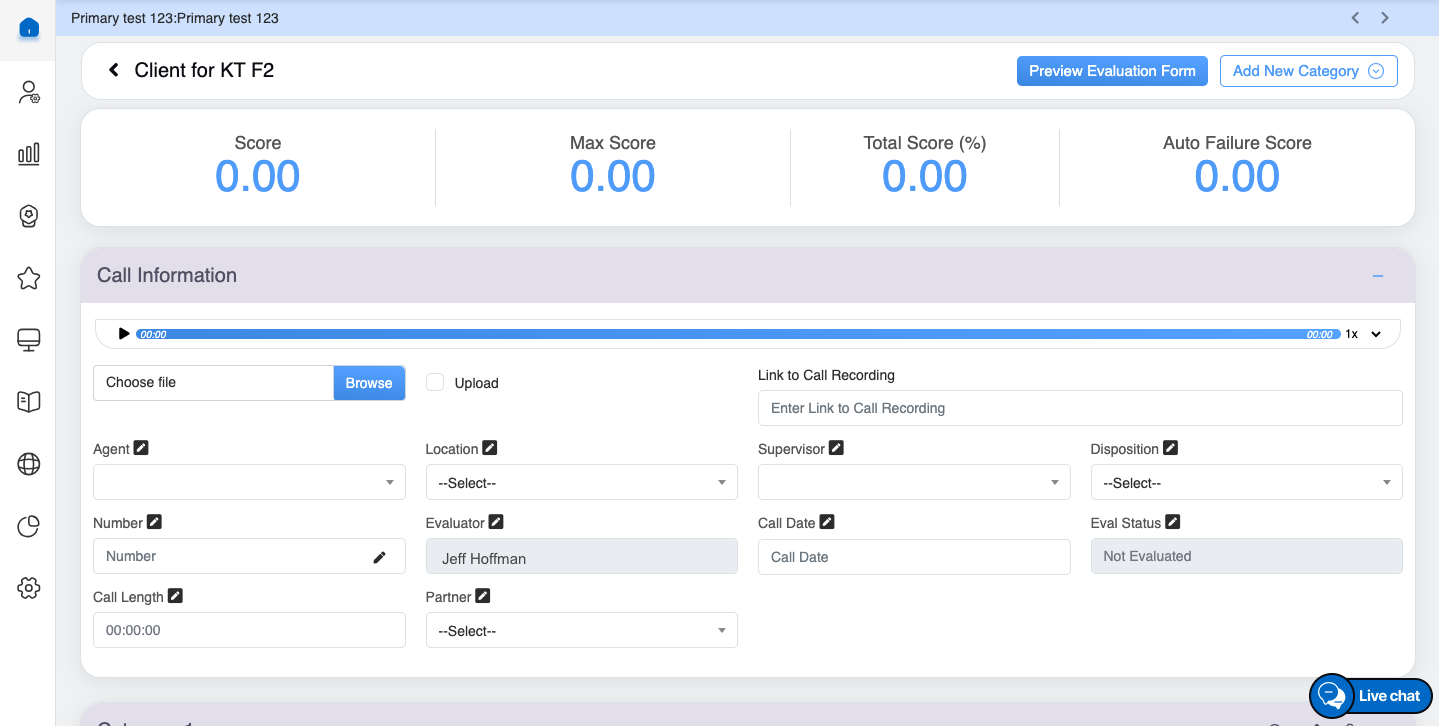Click the Link to Call Recording field
Screen dimensions: 1439x726
pyautogui.click(x=1080, y=408)
